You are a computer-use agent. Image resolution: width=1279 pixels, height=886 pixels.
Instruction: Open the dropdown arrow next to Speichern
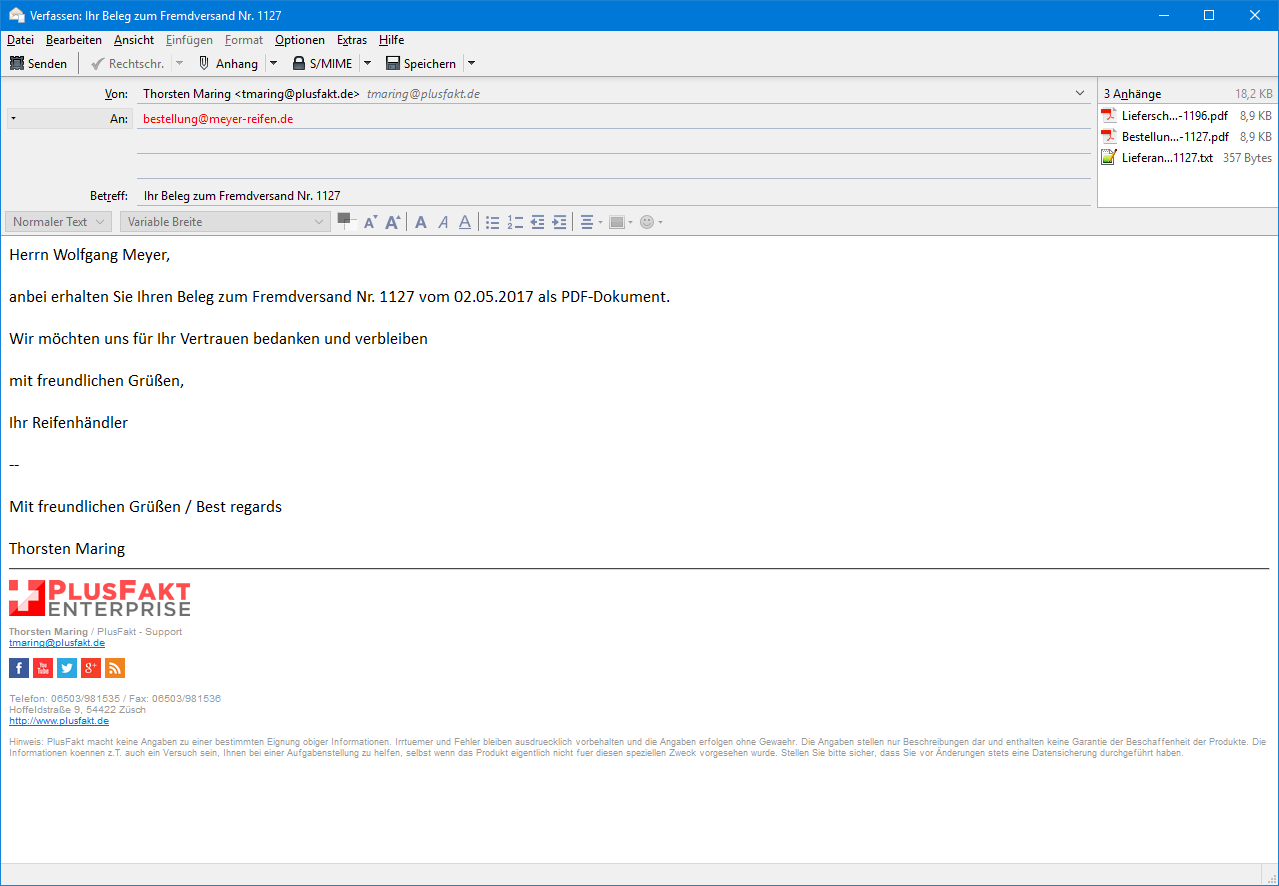[471, 63]
